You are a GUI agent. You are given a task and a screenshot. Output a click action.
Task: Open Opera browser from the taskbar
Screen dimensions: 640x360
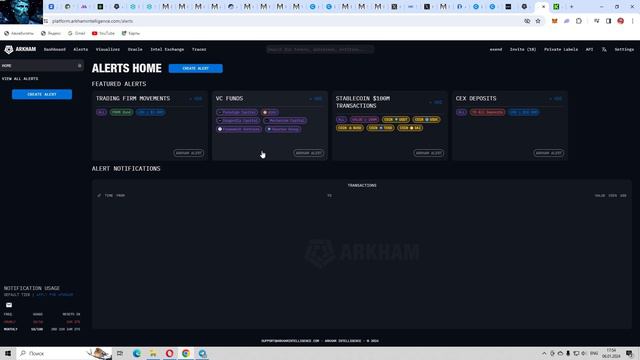(x=169, y=353)
